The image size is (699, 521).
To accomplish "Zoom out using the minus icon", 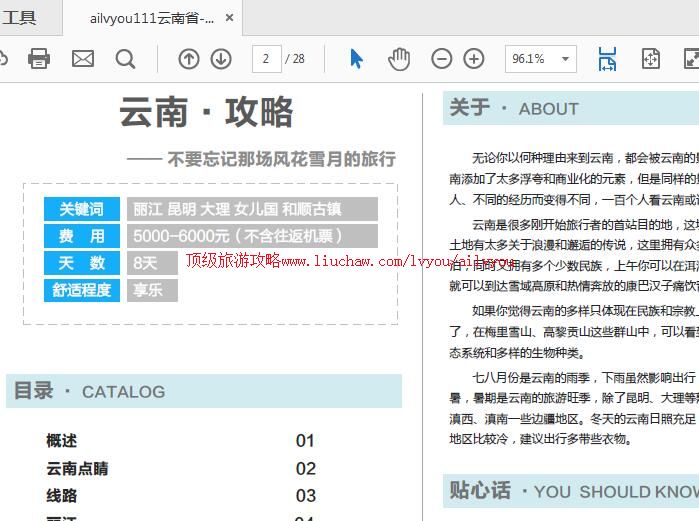I will point(441,59).
